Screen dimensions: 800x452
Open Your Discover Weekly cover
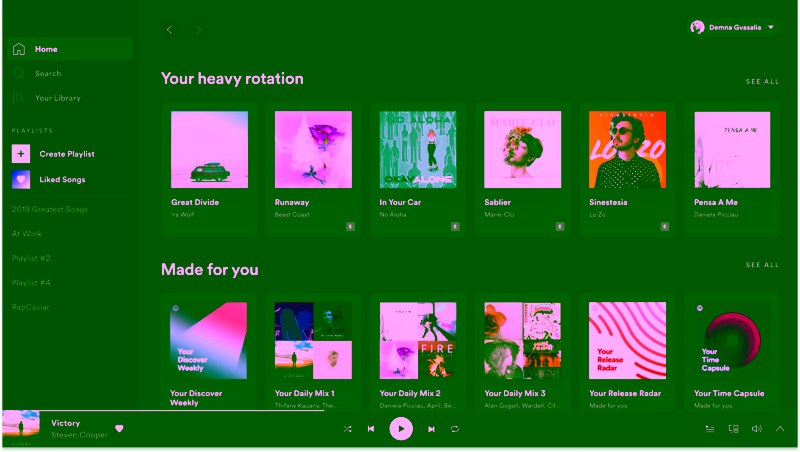point(209,341)
